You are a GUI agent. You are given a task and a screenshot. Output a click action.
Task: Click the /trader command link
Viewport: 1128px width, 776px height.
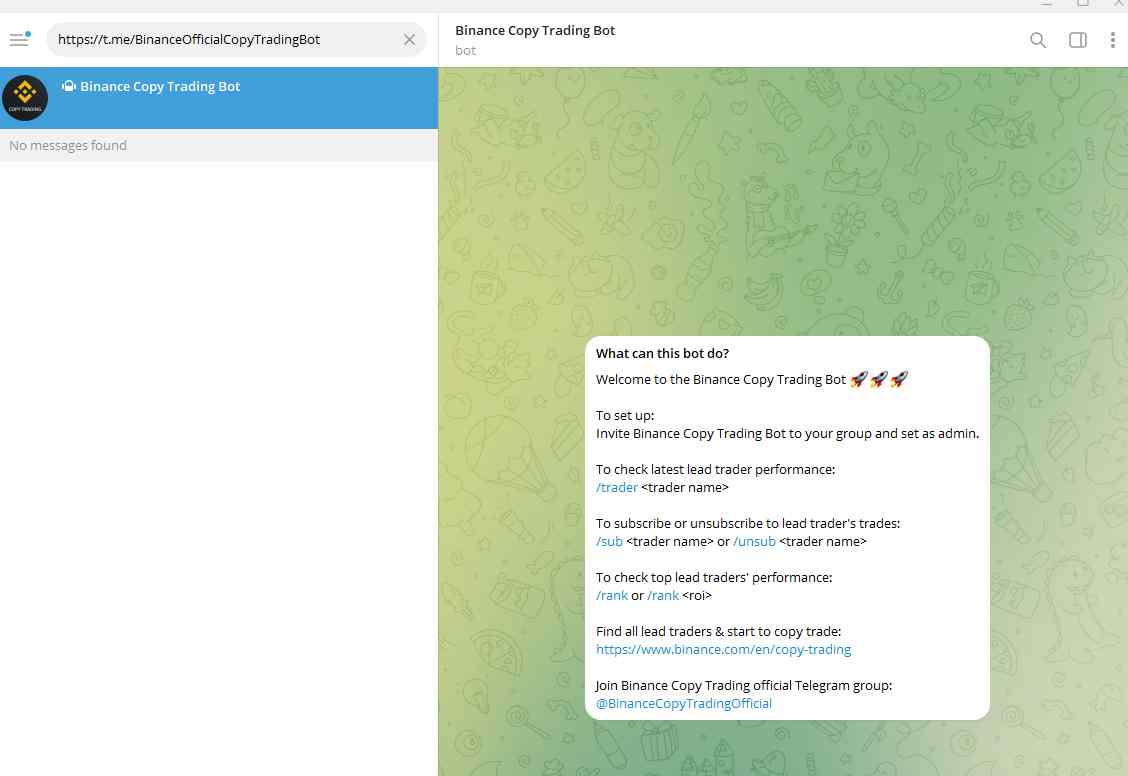[x=617, y=488]
